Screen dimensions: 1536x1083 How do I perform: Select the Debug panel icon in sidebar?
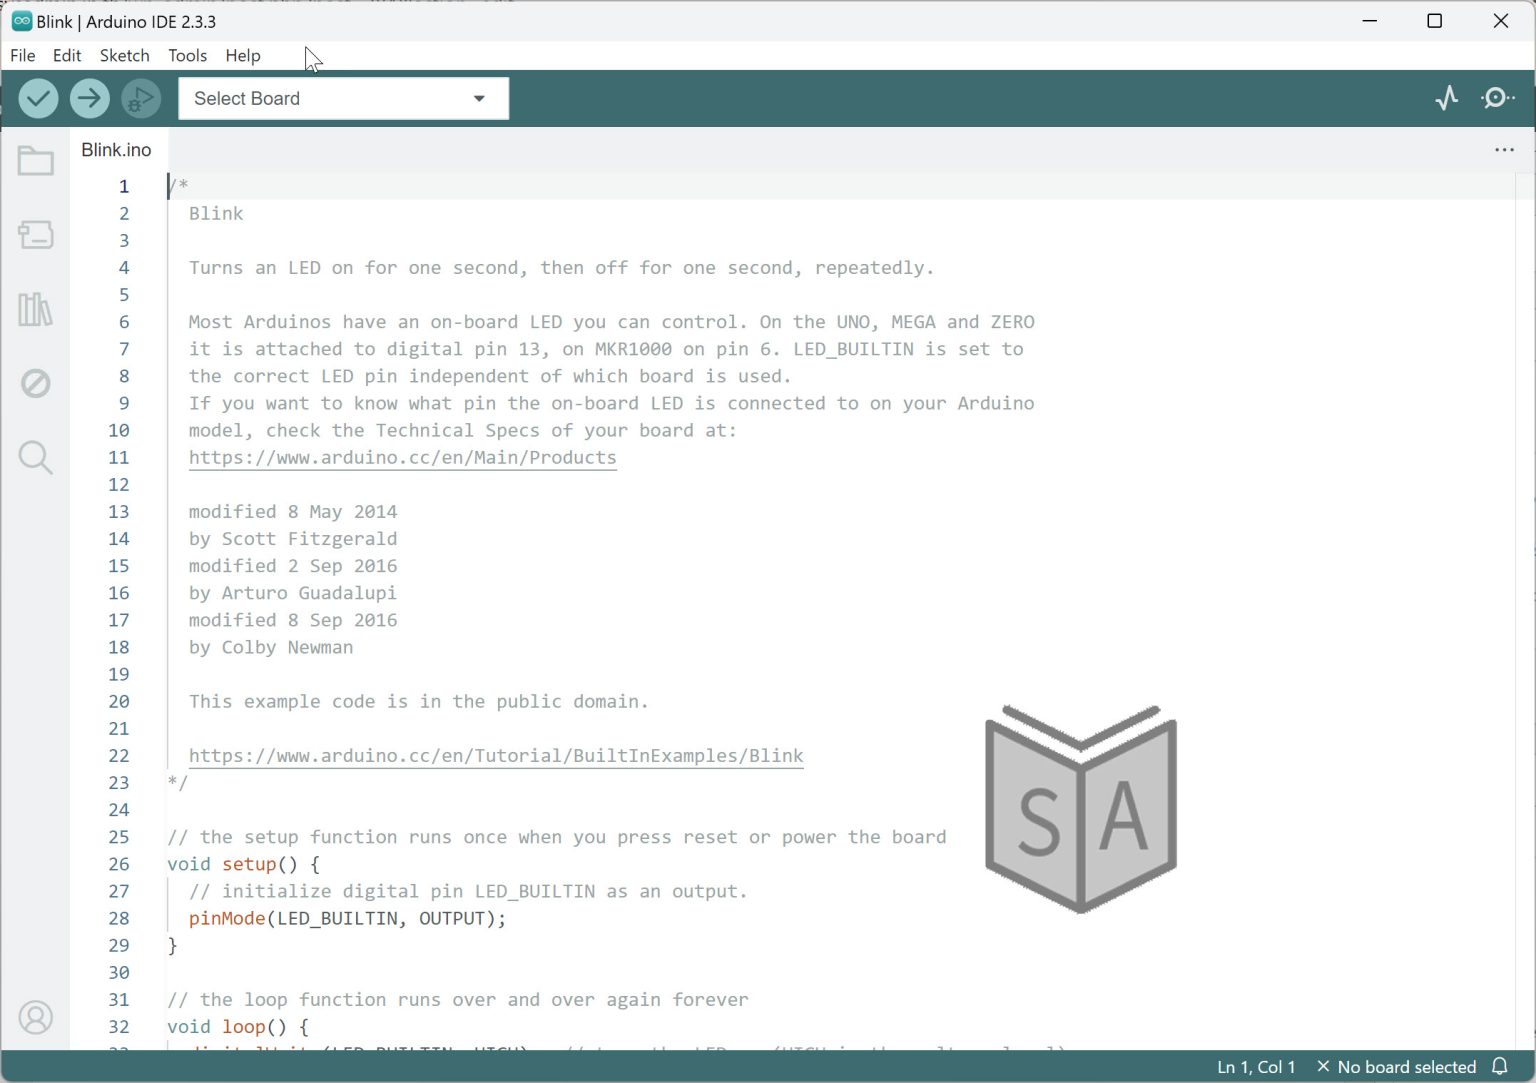point(36,383)
